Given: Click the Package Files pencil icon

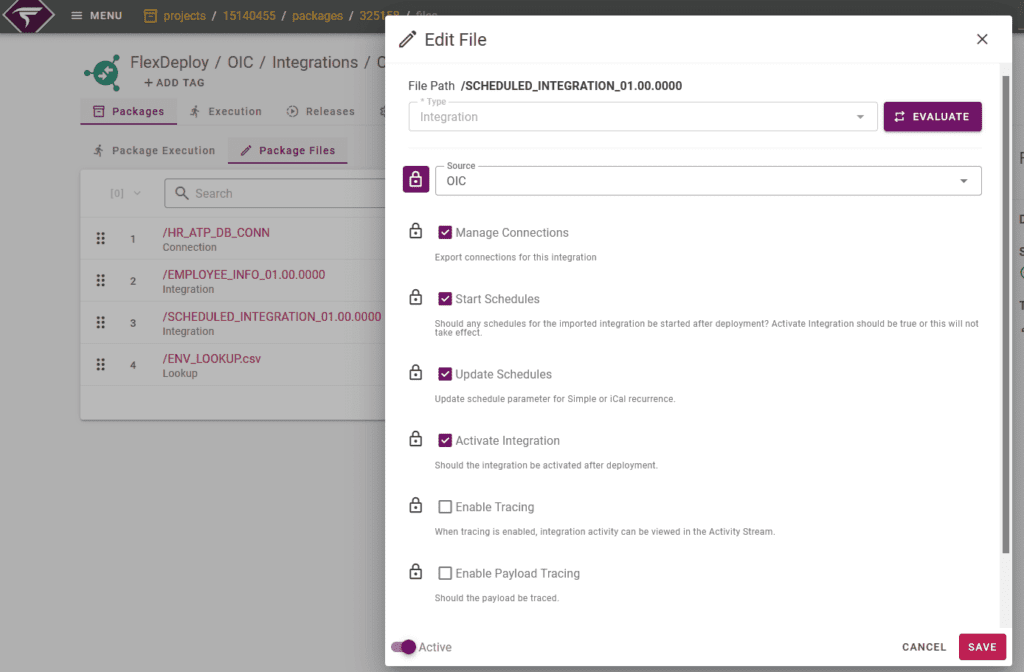Looking at the screenshot, I should coord(246,150).
